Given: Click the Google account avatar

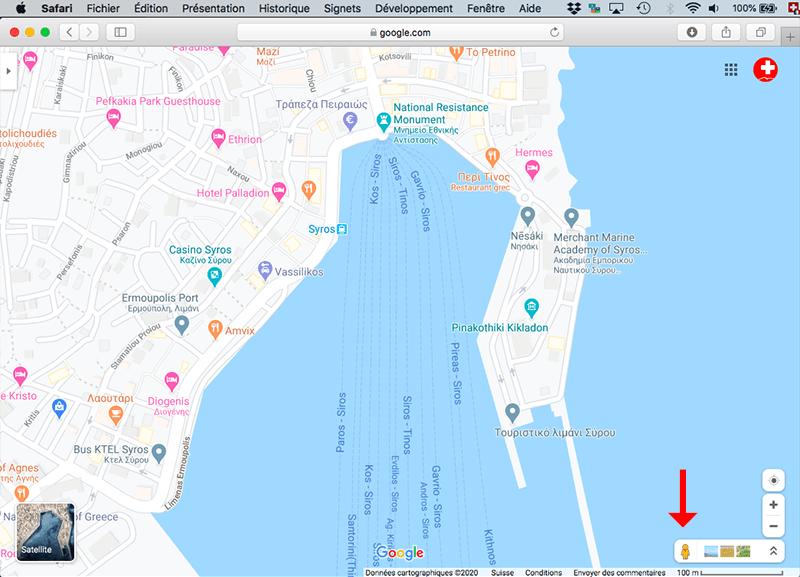Looking at the screenshot, I should (765, 69).
